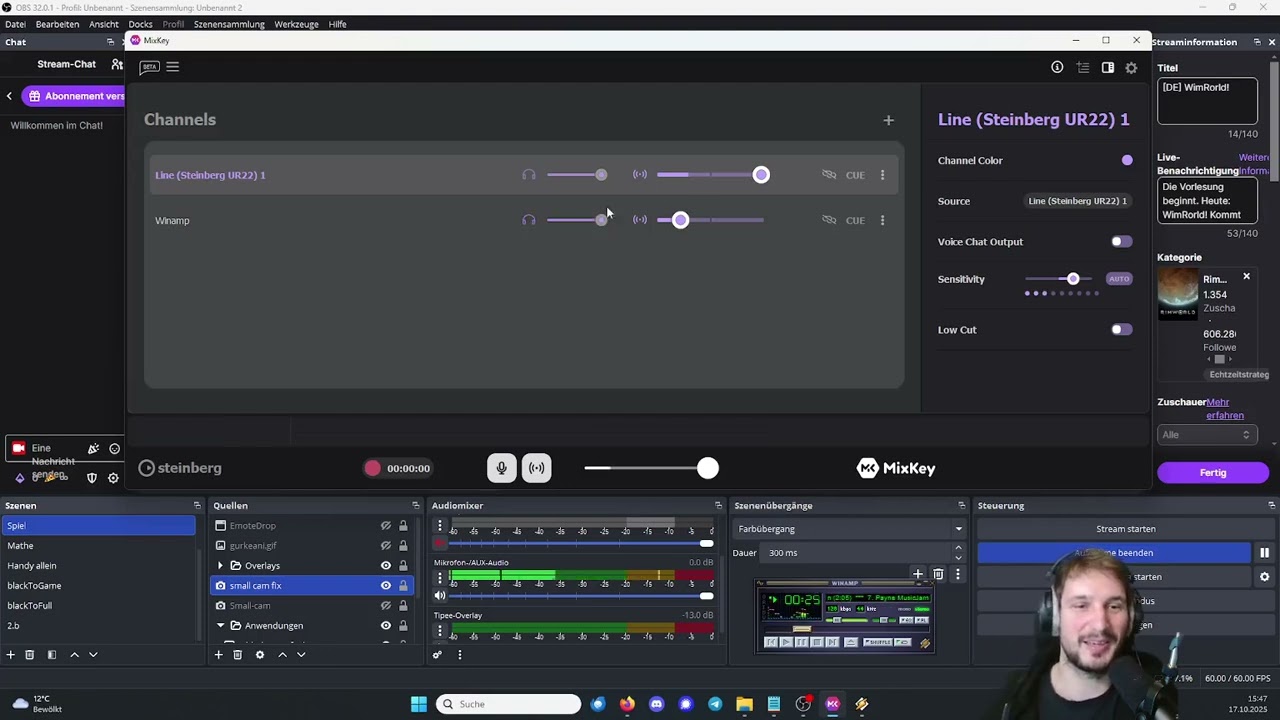1280x720 pixels.
Task: Add a transition with the Szenenübergänge plus icon
Action: [x=918, y=574]
